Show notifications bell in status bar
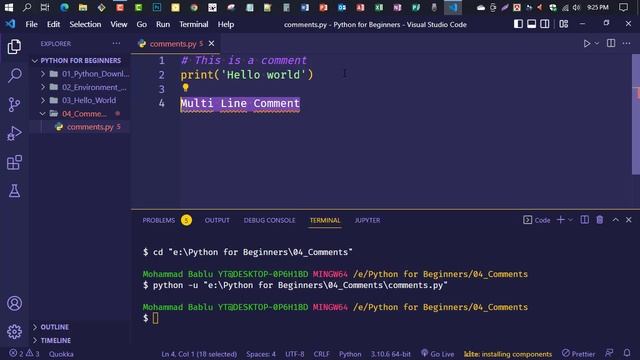This screenshot has height=360, width=640. (x=627, y=353)
